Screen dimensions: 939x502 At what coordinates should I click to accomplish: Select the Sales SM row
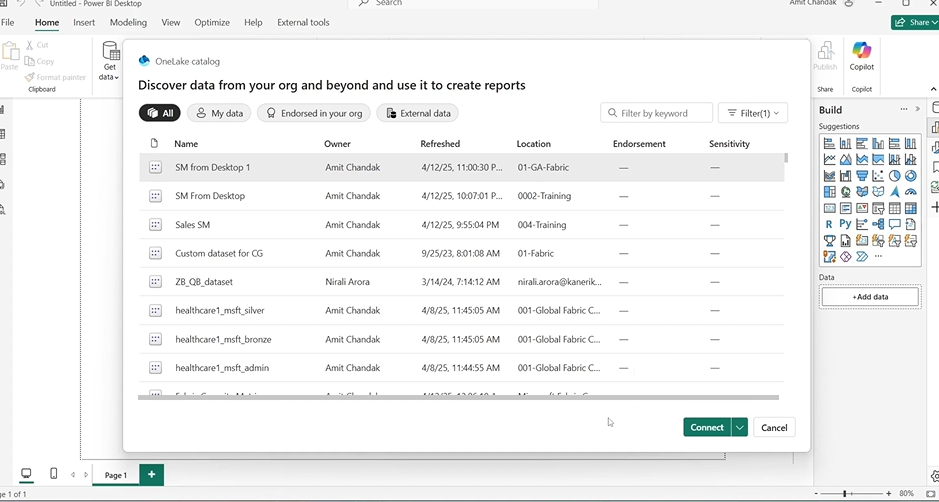[462, 225]
